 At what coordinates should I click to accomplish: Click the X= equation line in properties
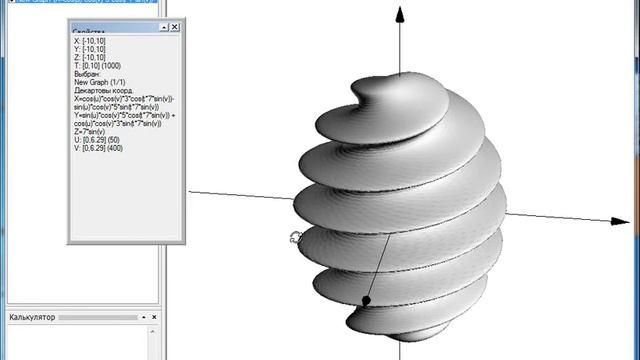(124, 103)
